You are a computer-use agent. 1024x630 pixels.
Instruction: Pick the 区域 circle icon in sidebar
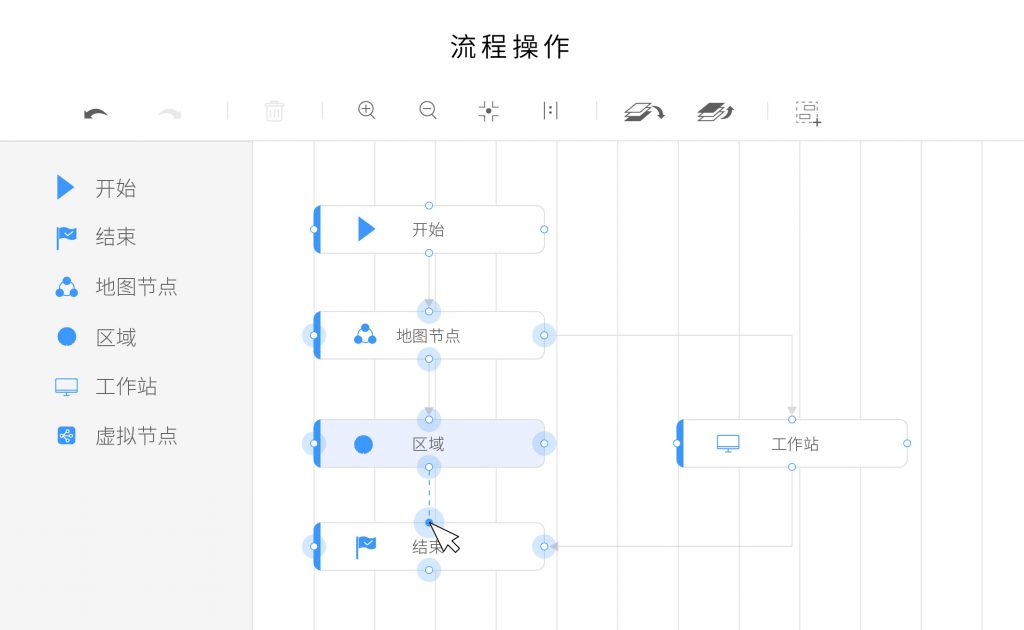(x=67, y=337)
